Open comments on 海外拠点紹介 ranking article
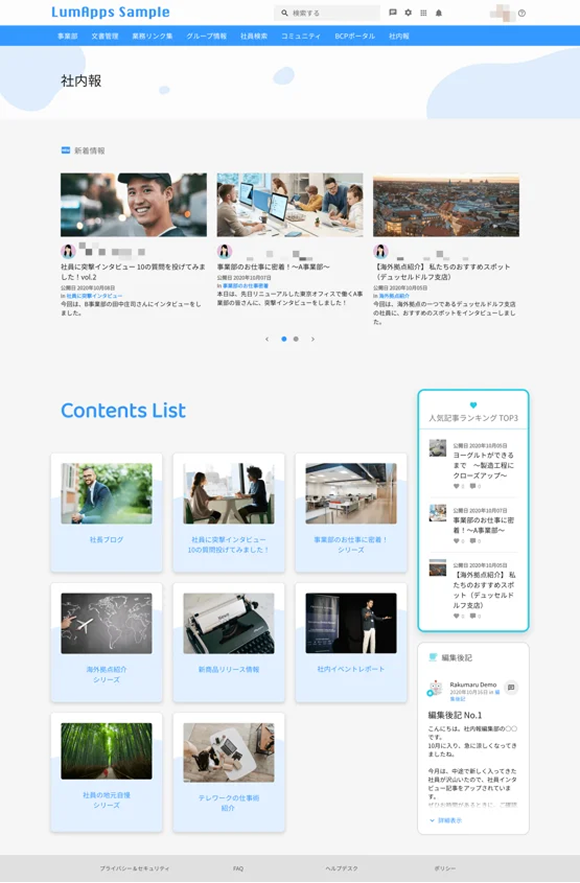This screenshot has height=883, width=580. point(472,616)
